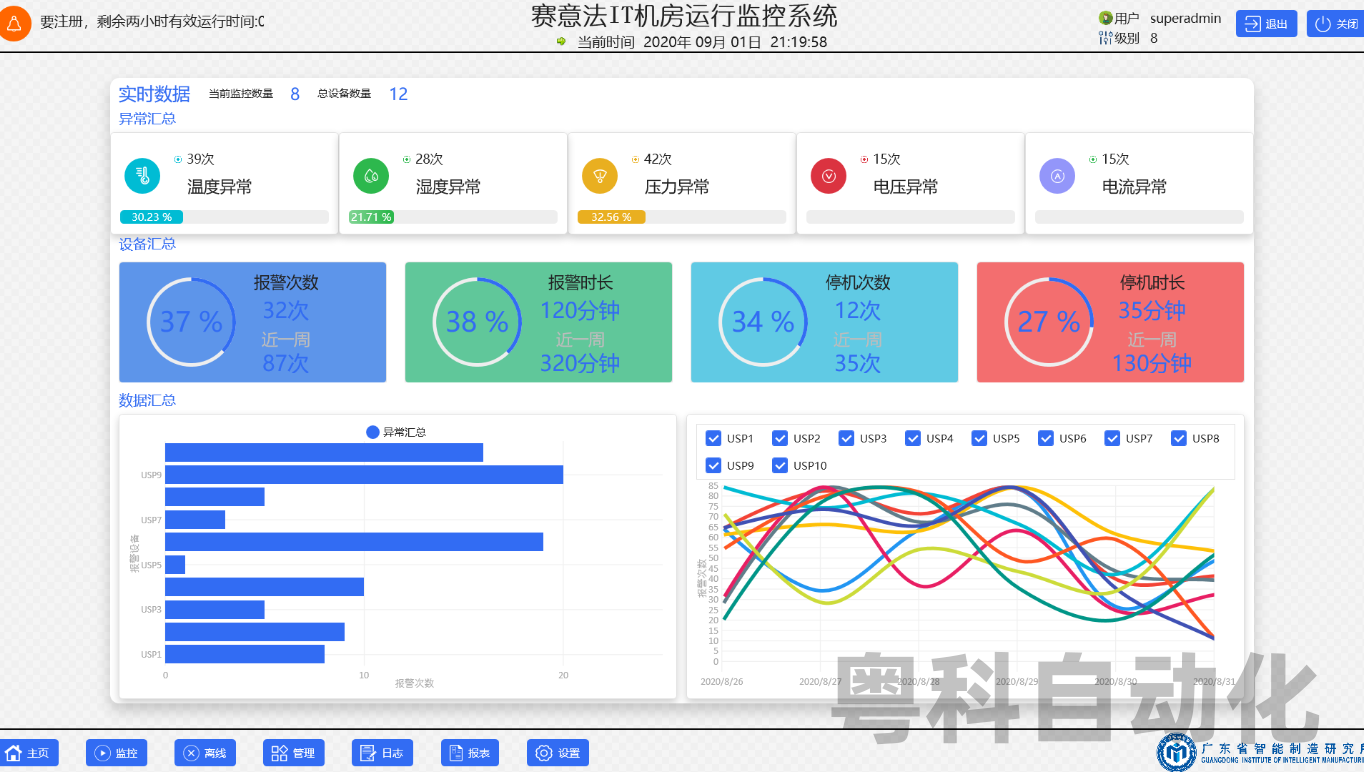Open the 主页 home page

tap(28, 753)
